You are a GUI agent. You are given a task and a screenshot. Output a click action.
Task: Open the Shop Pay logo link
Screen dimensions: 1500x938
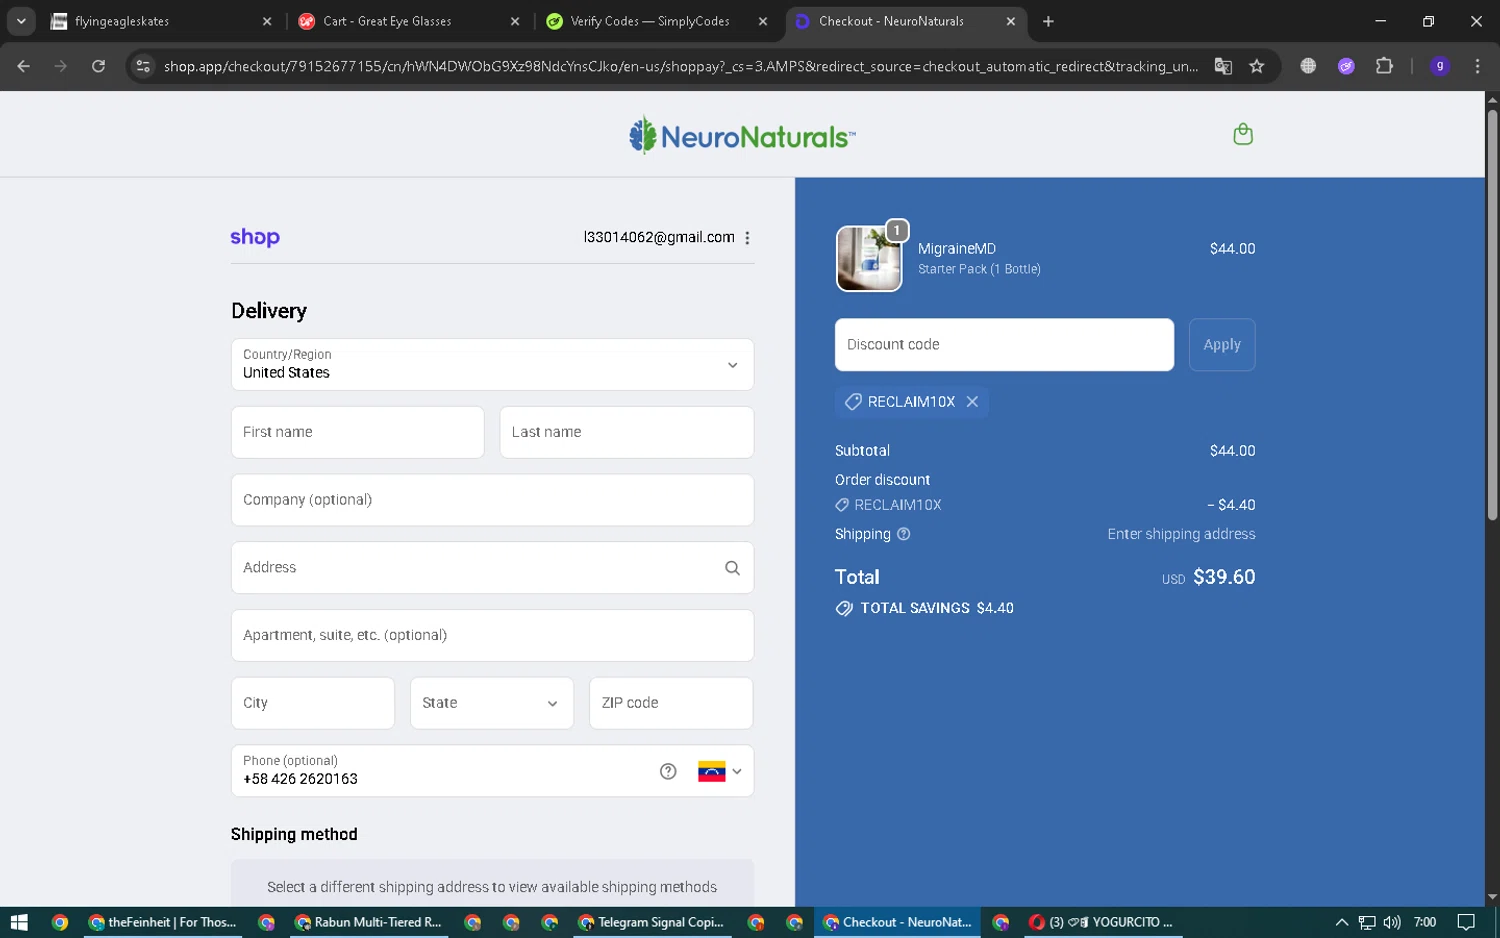pyautogui.click(x=255, y=237)
